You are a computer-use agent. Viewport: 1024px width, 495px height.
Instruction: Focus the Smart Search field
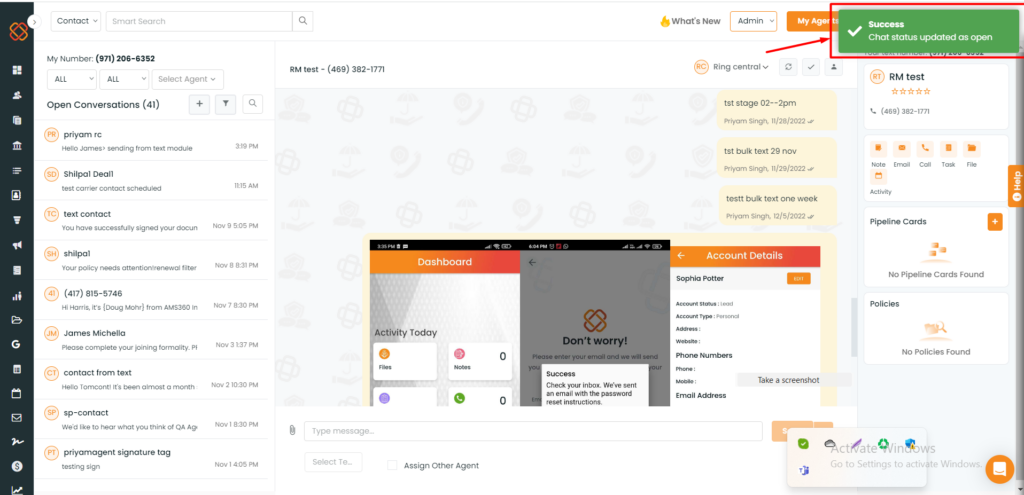(199, 21)
